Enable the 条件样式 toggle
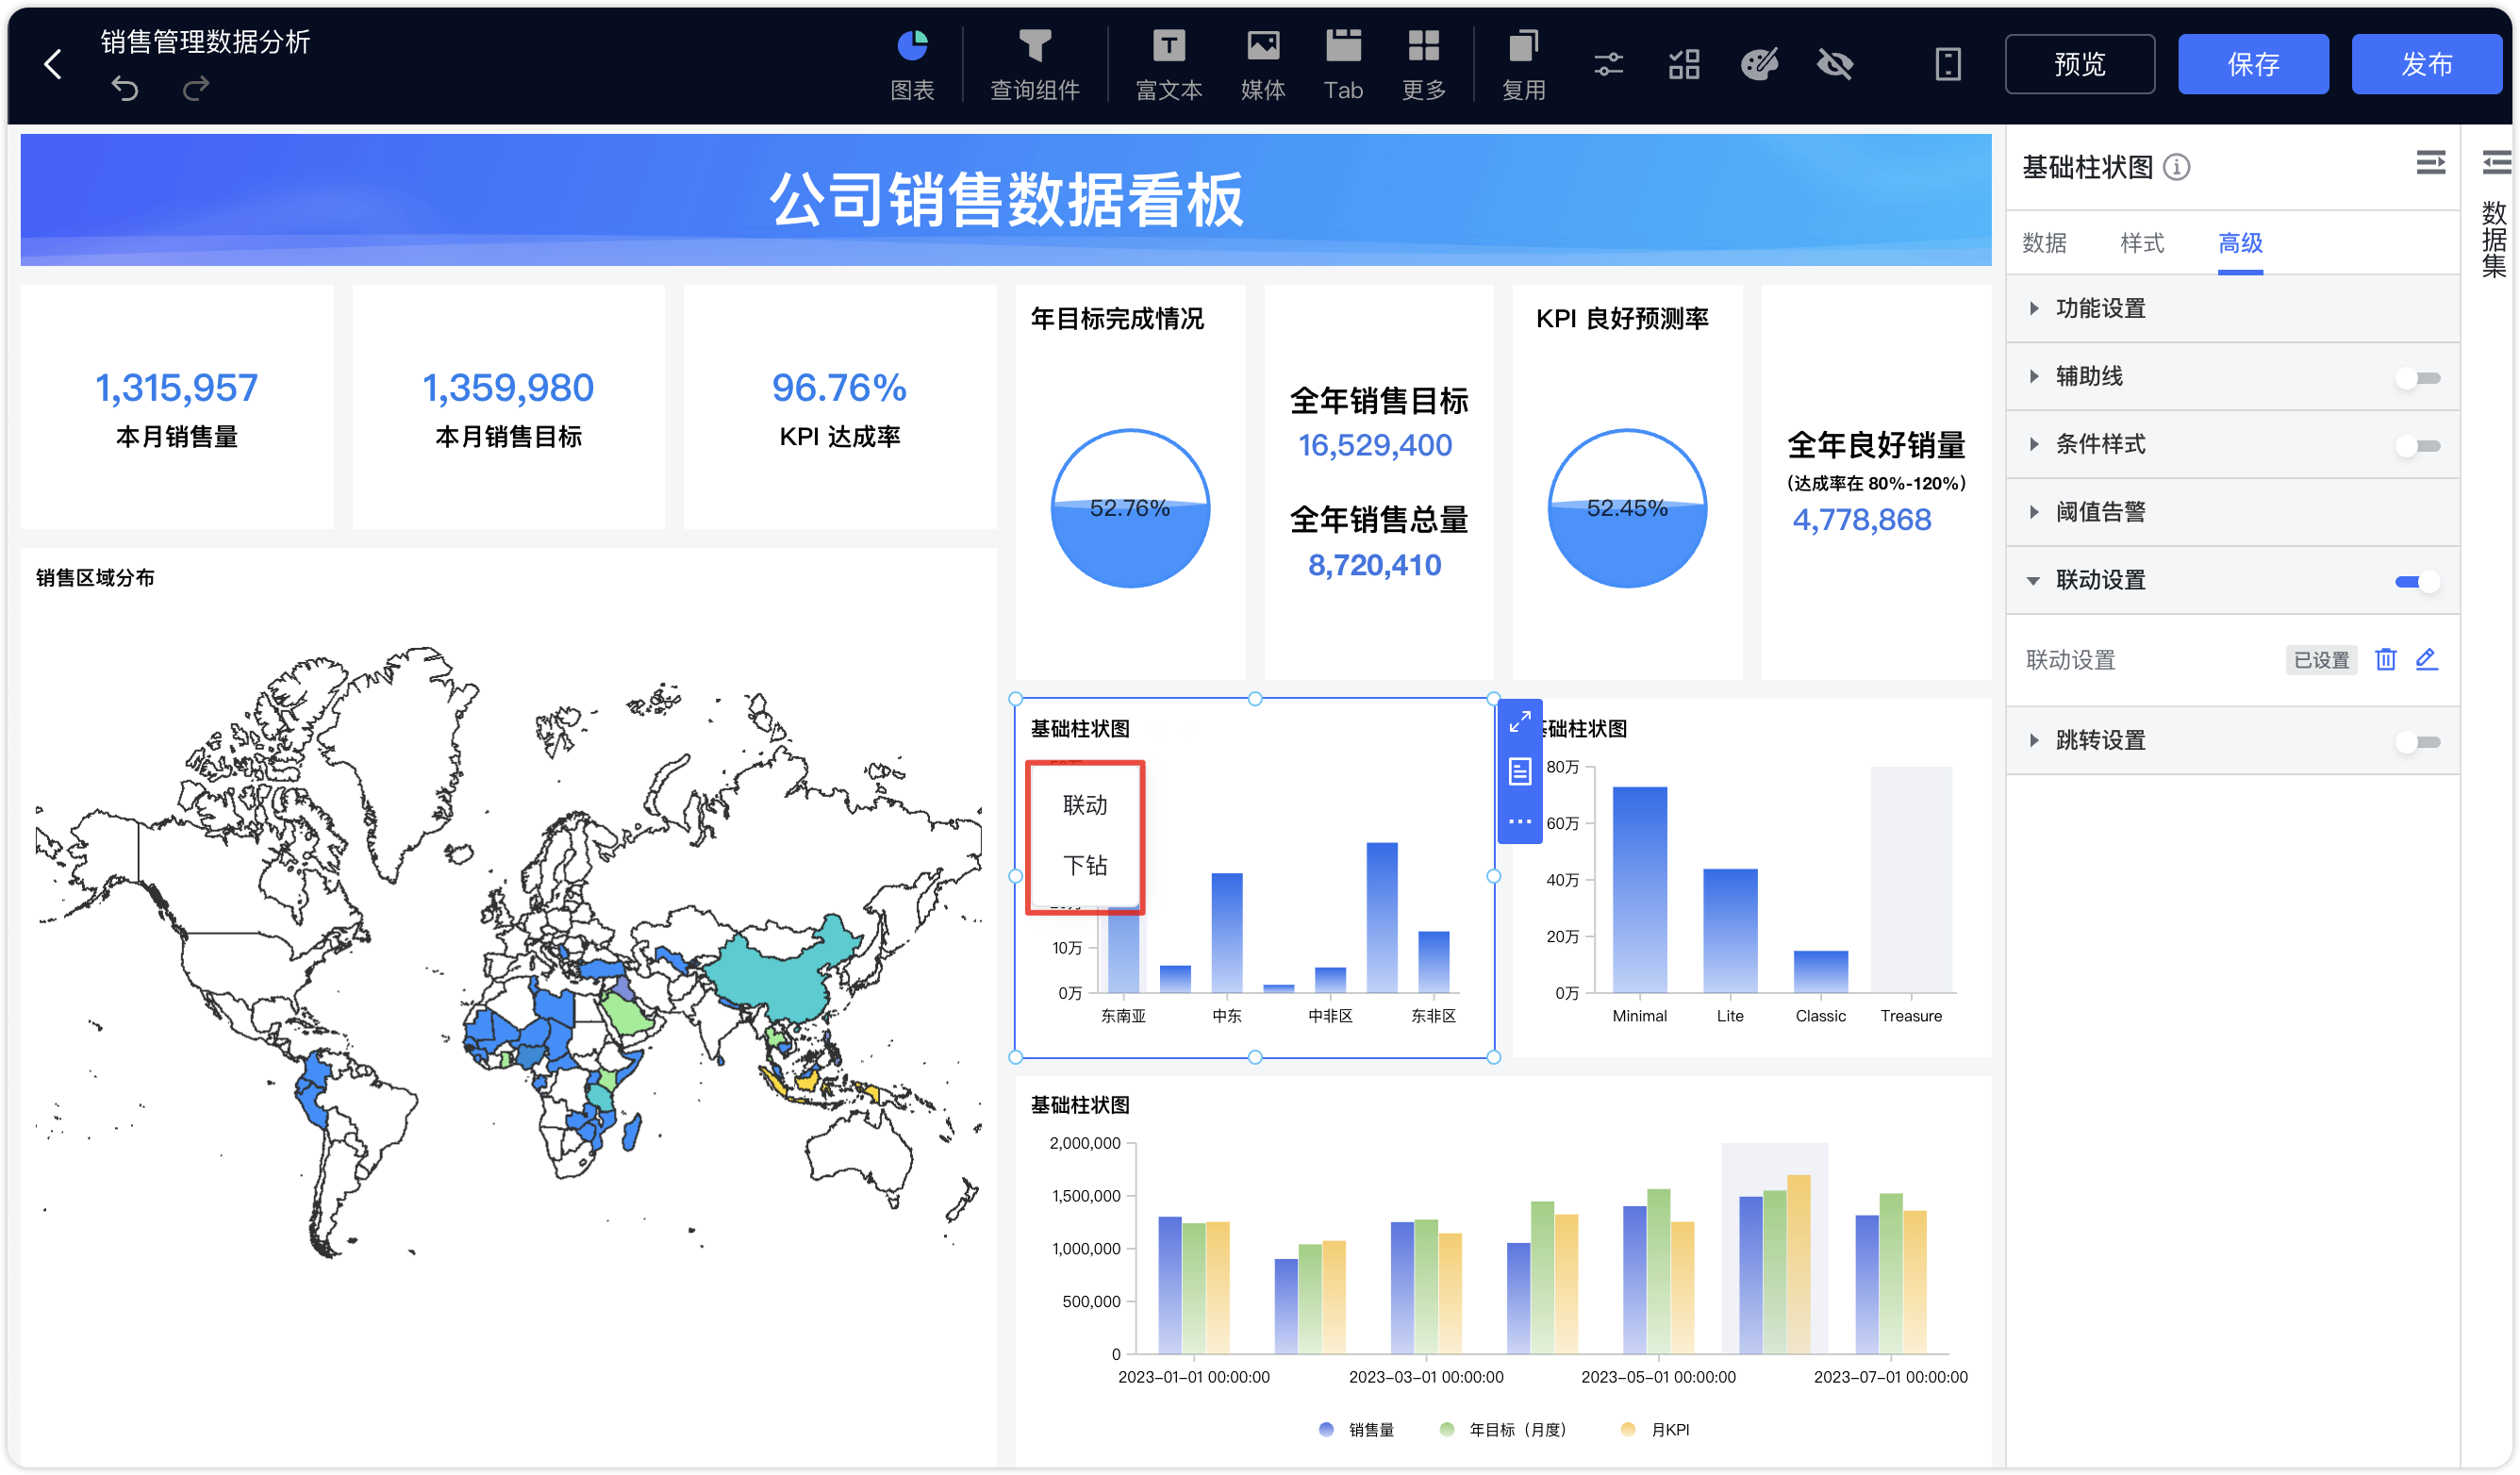Viewport: 2520px width, 1475px height. (x=2418, y=446)
